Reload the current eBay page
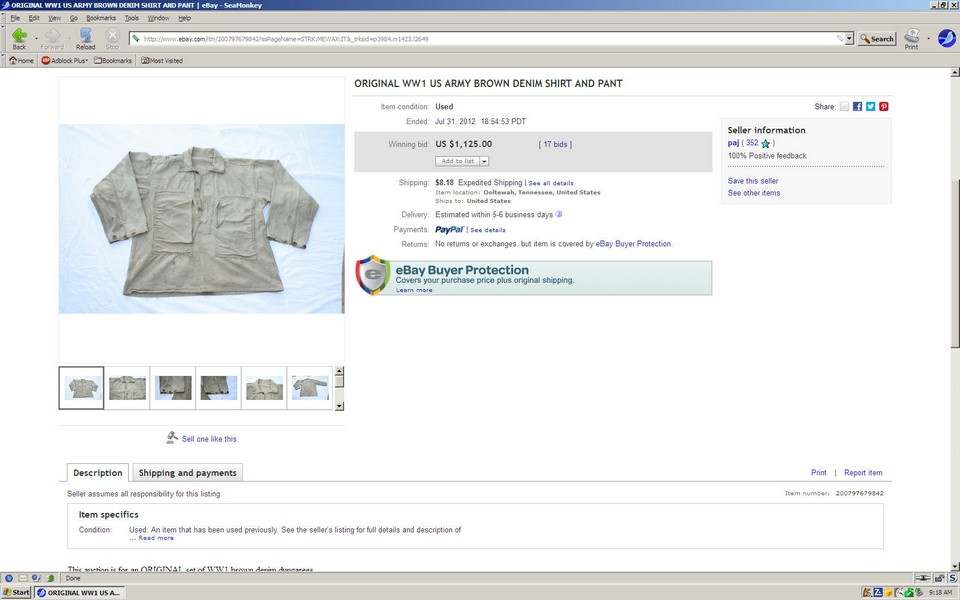 click(x=86, y=35)
